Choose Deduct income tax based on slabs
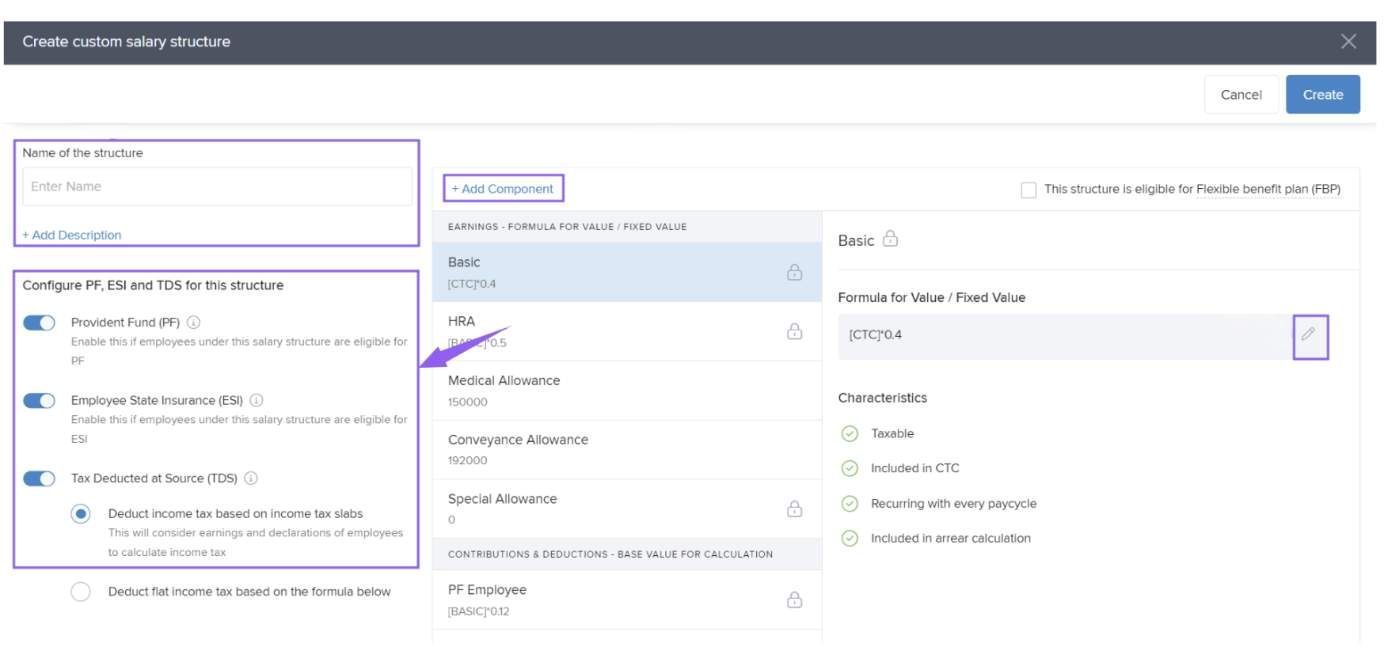 (x=81, y=514)
